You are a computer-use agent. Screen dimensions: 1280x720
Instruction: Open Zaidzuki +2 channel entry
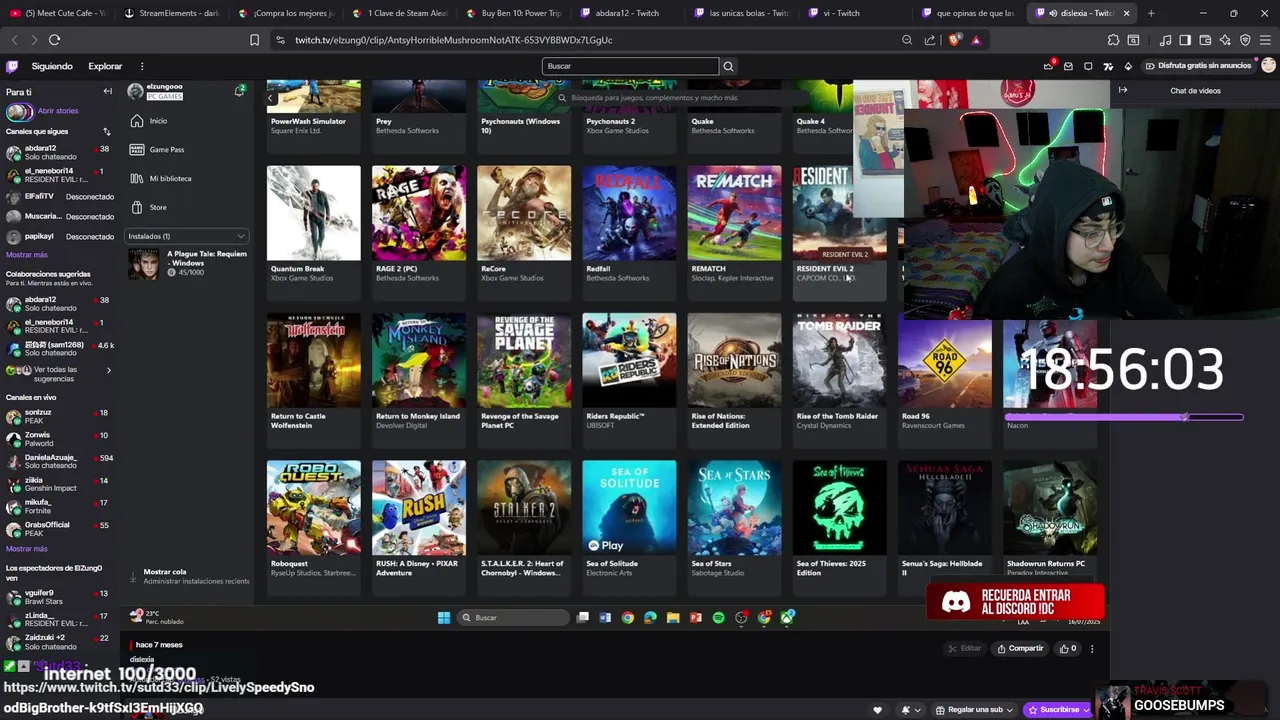point(58,642)
